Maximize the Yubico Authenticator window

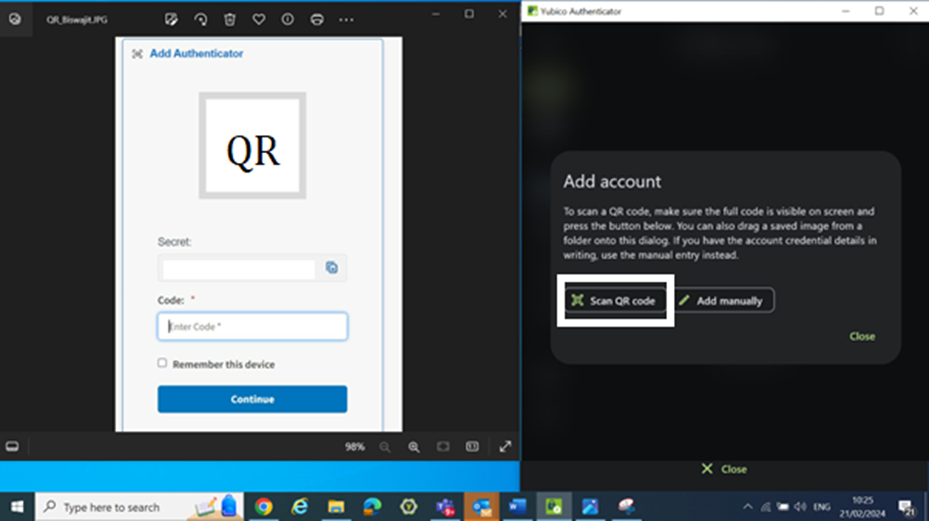coord(879,11)
